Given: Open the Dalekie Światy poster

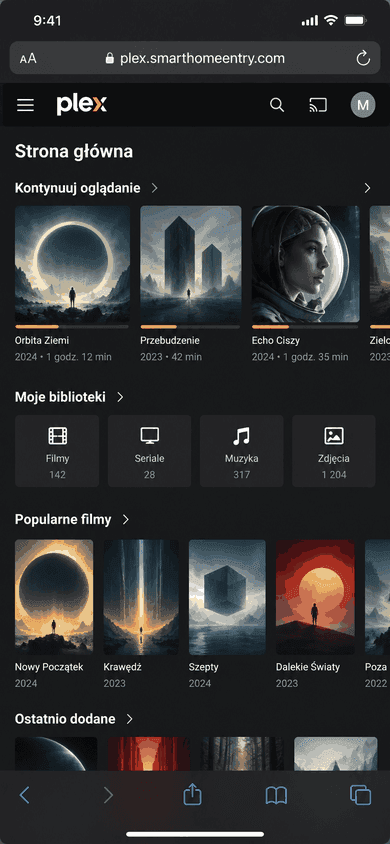Looking at the screenshot, I should (315, 597).
